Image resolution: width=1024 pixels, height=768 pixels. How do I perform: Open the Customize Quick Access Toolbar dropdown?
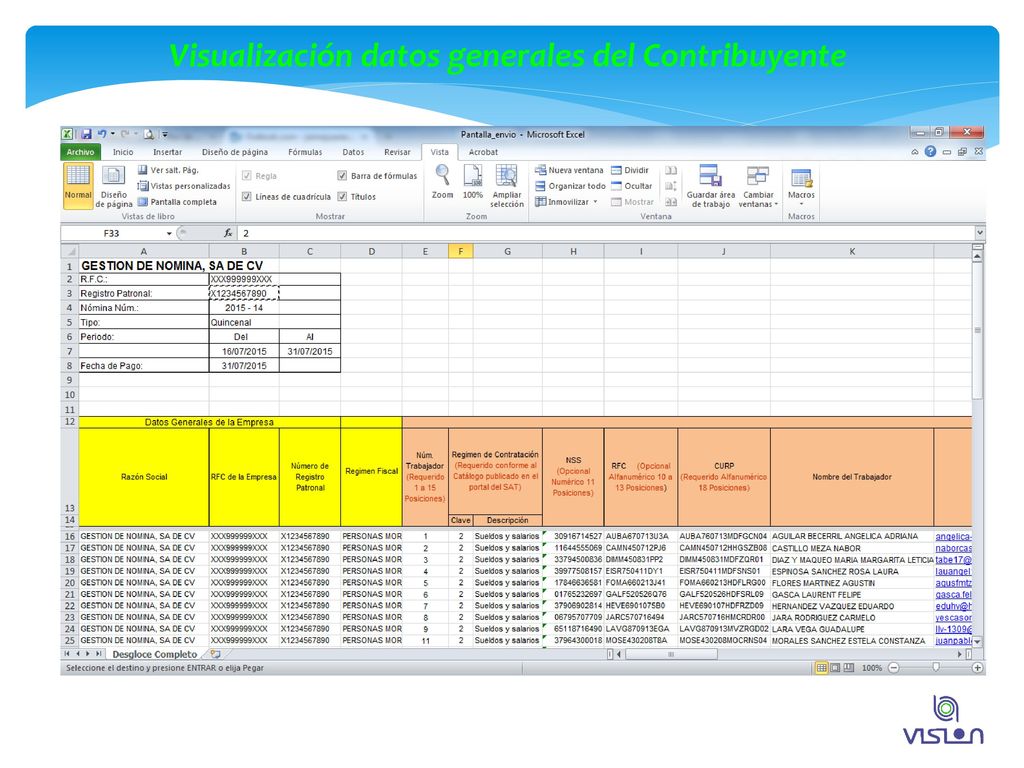(x=165, y=135)
